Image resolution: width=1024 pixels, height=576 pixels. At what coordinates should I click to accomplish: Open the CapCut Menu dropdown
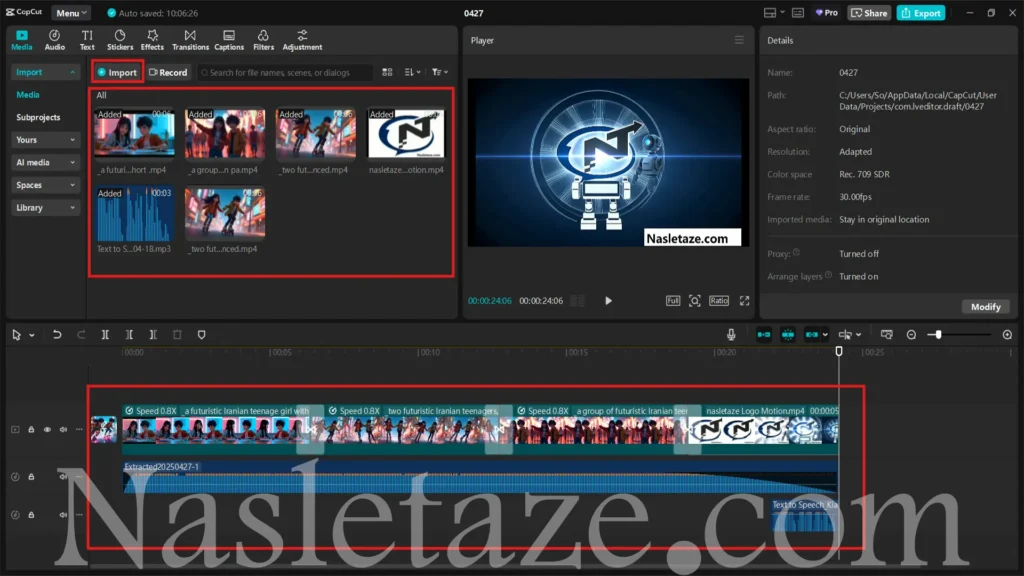[x=71, y=13]
